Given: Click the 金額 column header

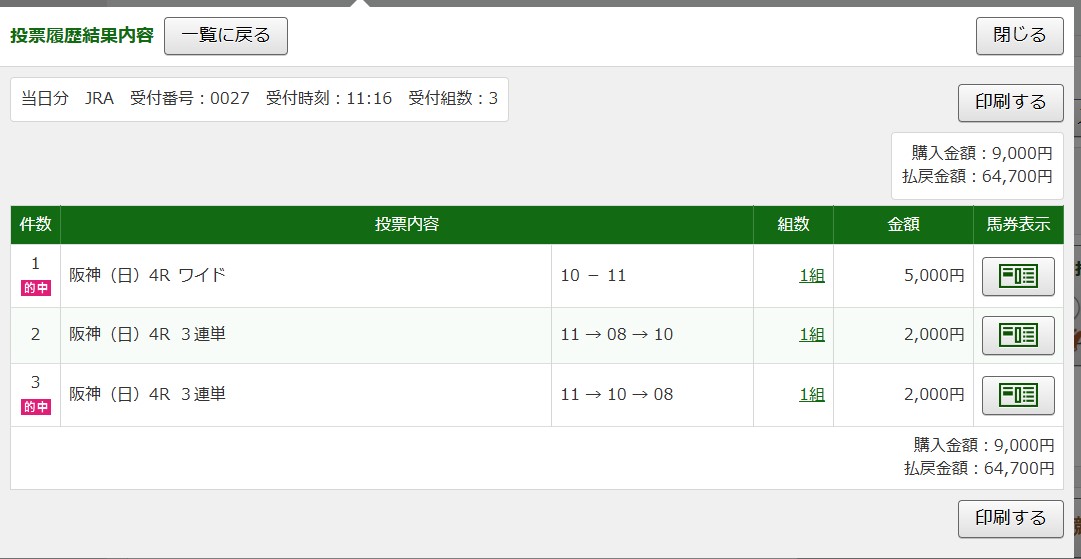Looking at the screenshot, I should (903, 225).
